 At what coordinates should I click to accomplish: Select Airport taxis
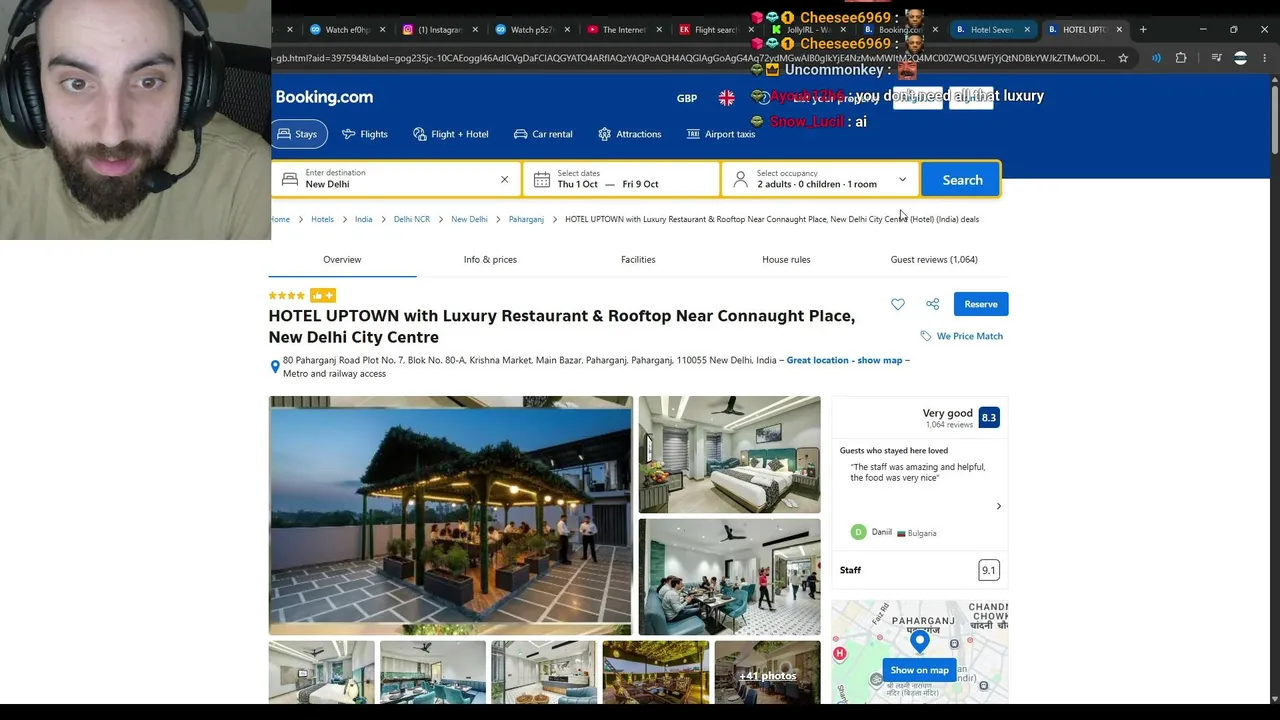click(x=721, y=134)
